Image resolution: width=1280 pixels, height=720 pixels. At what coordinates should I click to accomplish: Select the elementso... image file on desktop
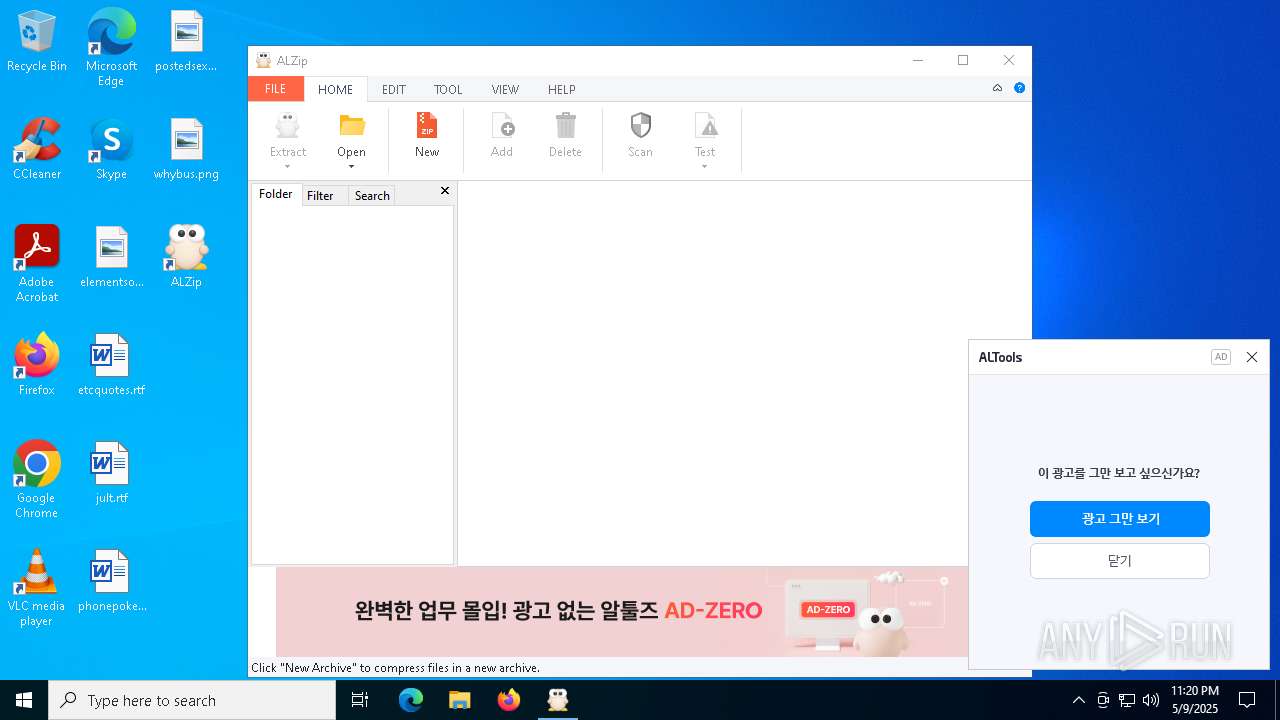(111, 257)
